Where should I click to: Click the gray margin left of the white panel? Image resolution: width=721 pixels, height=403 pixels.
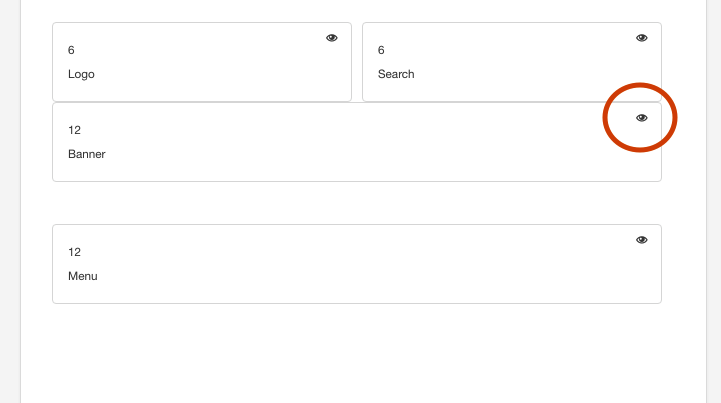[x=10, y=202]
